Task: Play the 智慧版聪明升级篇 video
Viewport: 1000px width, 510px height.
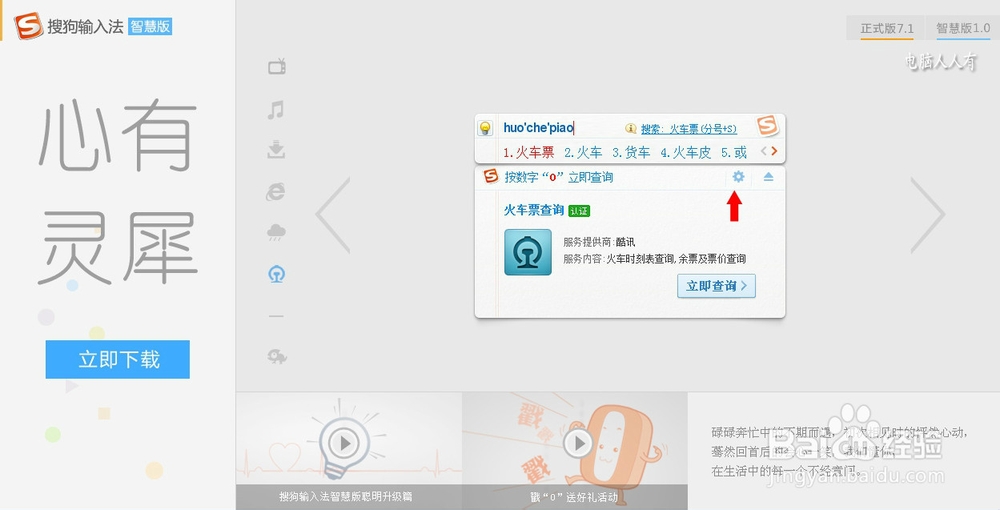Action: point(345,442)
